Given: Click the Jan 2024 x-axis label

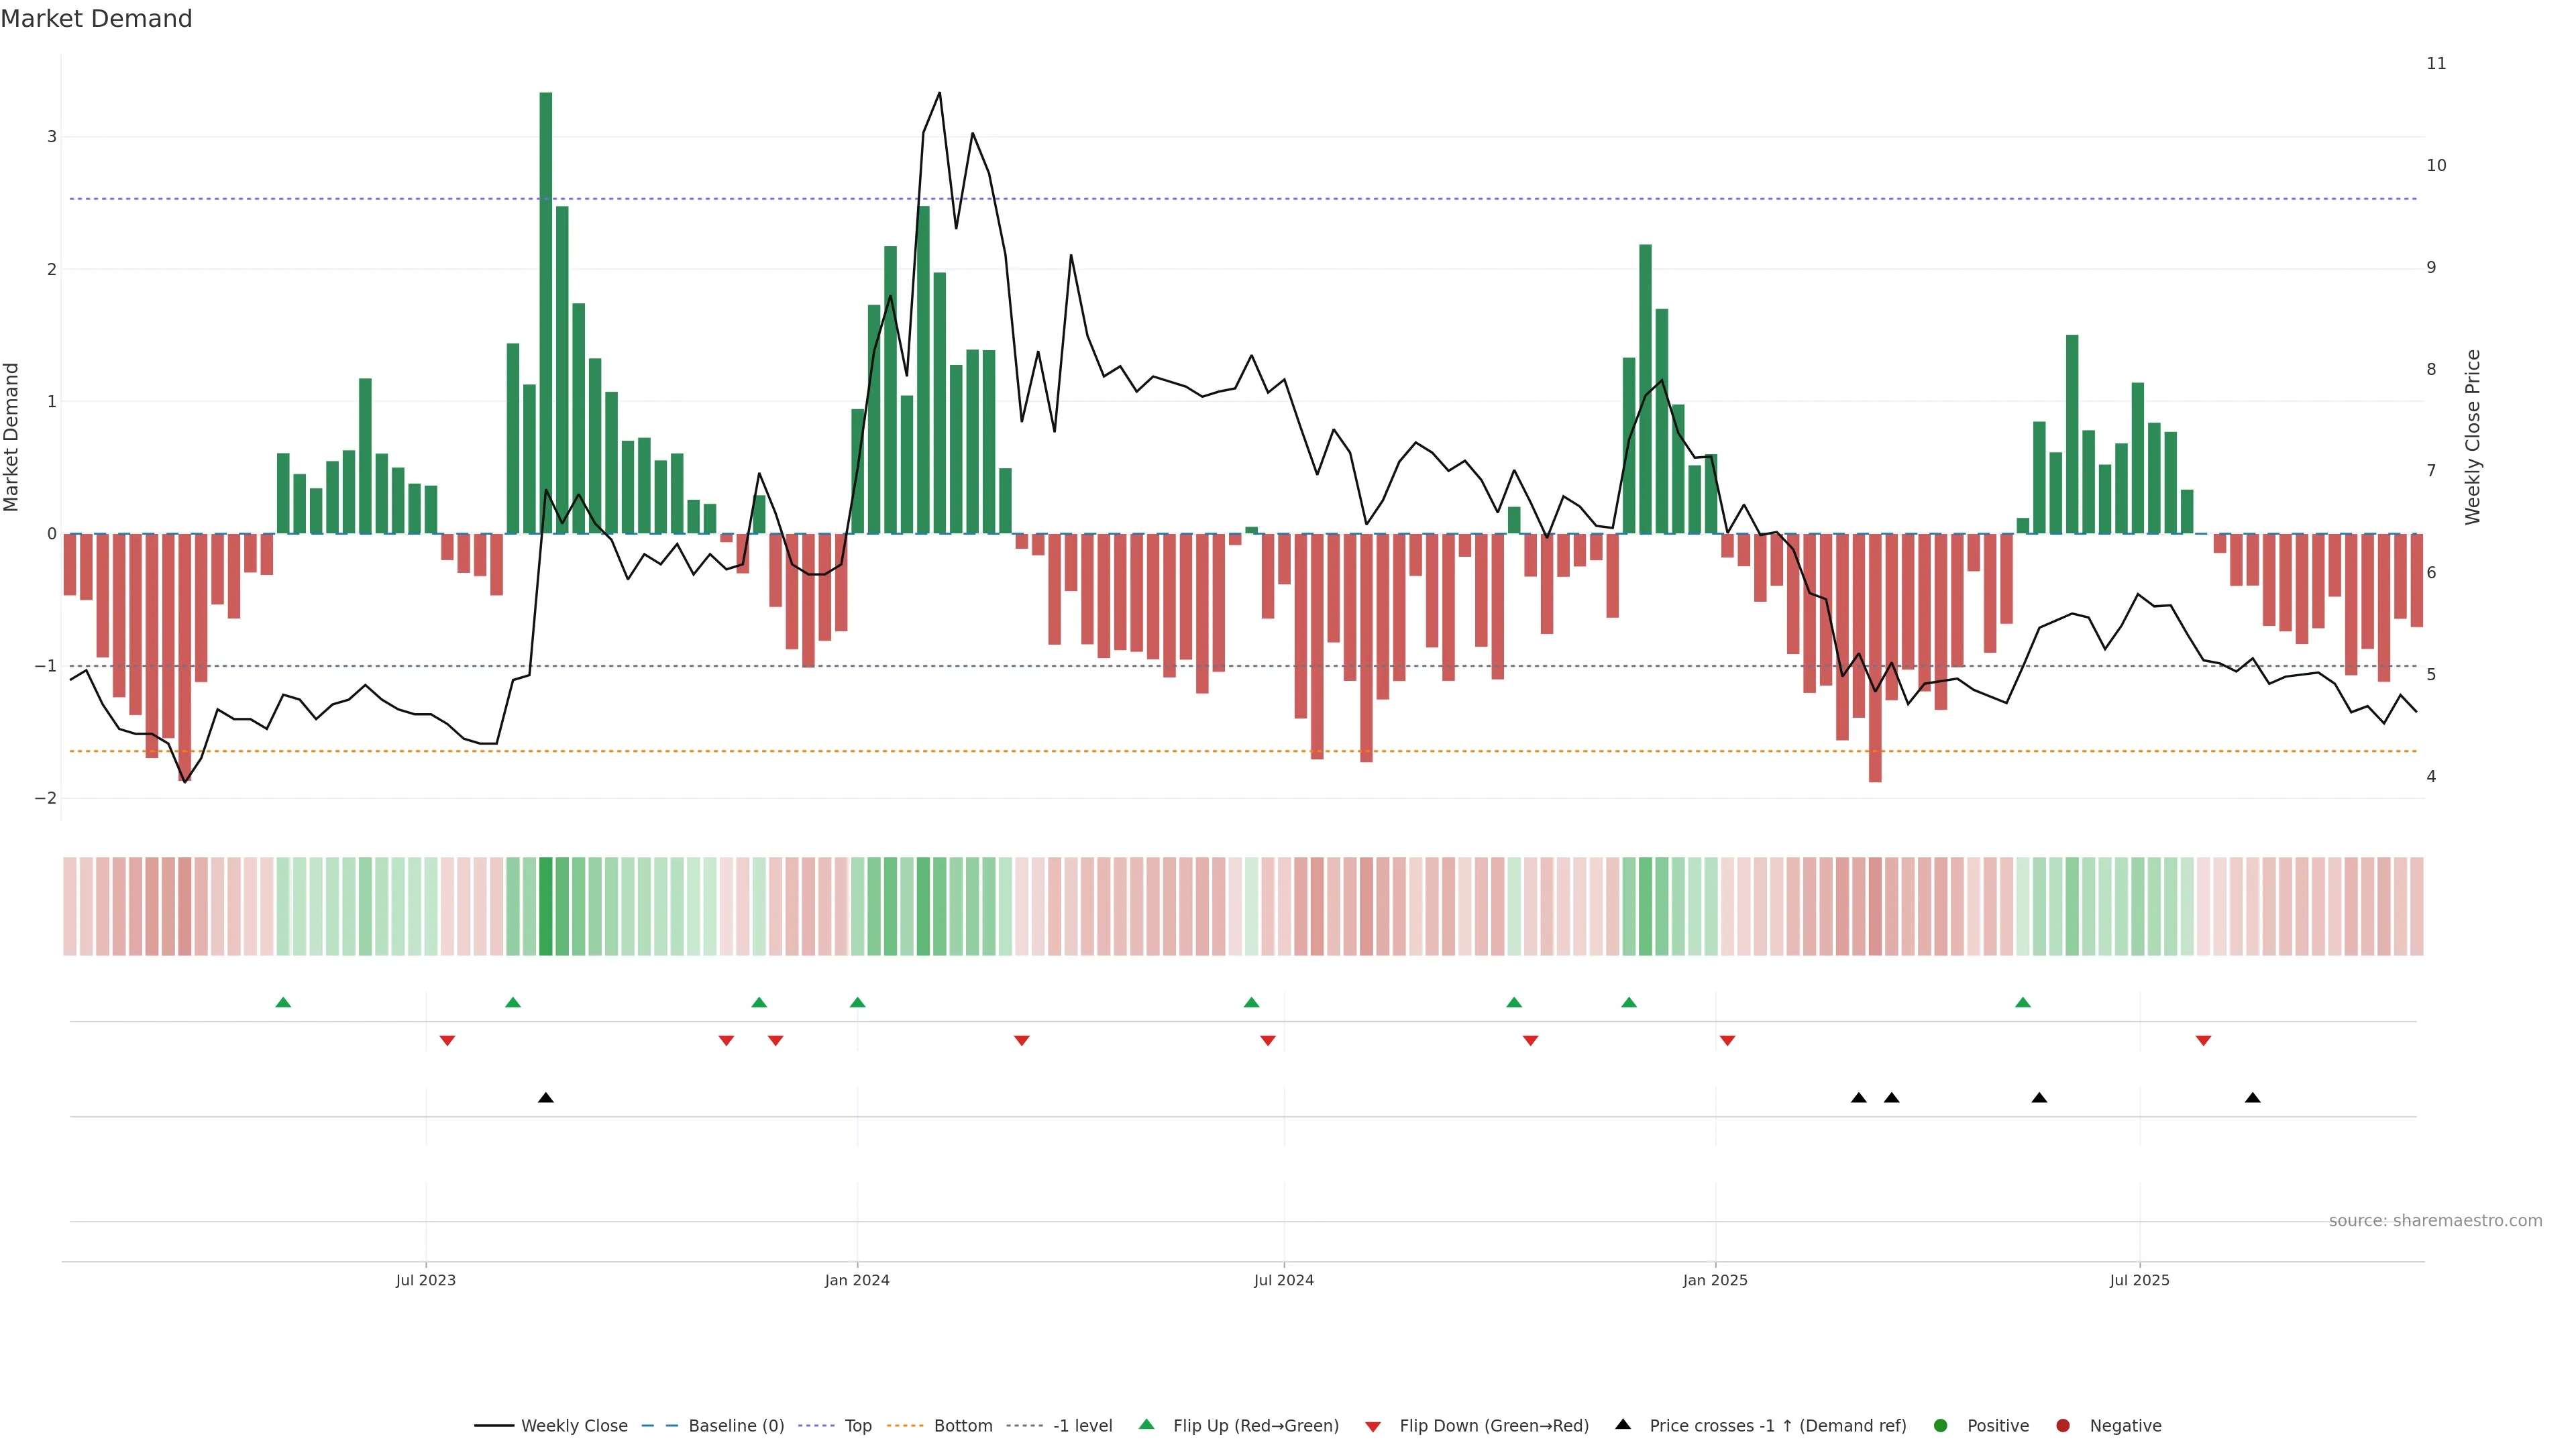Looking at the screenshot, I should (857, 1280).
